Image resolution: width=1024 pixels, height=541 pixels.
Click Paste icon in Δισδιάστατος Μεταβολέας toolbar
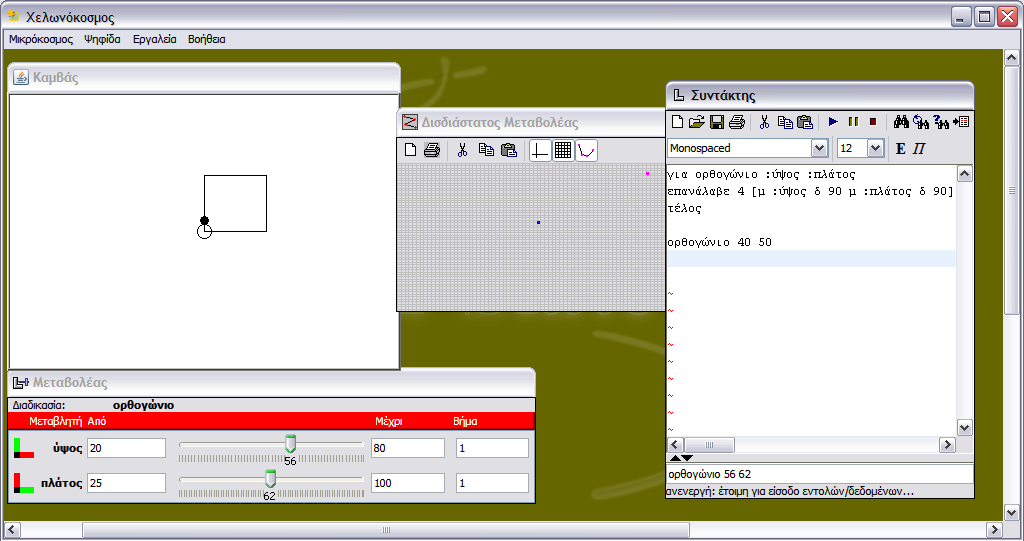(509, 150)
